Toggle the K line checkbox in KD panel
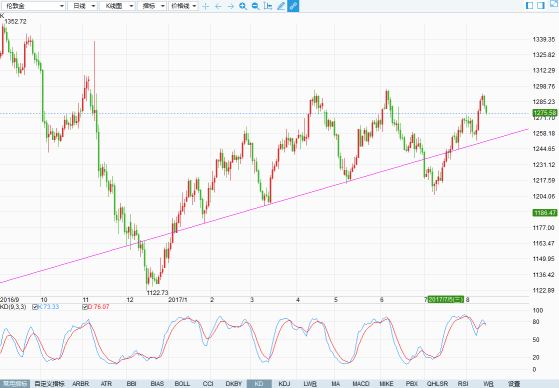Screen dimensions: 559x388 [35, 307]
